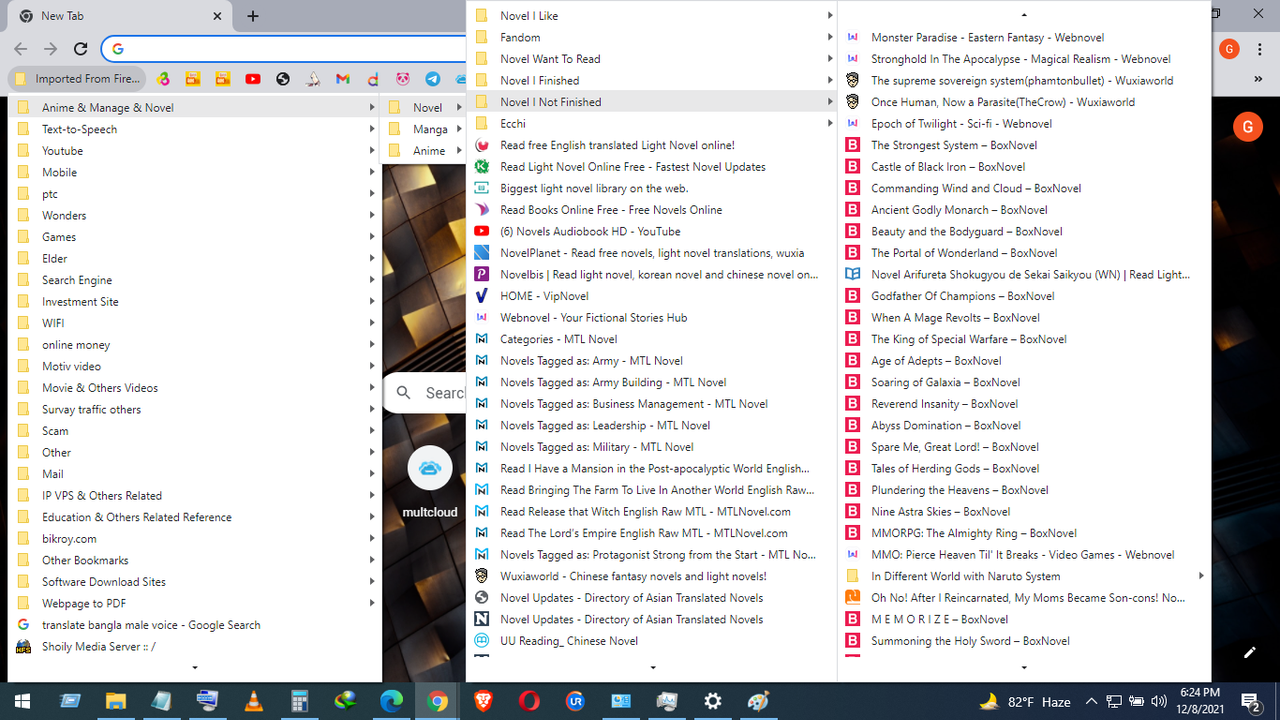
Task: Open Telegram bookmark icon in bookmarks bar
Action: click(x=433, y=79)
